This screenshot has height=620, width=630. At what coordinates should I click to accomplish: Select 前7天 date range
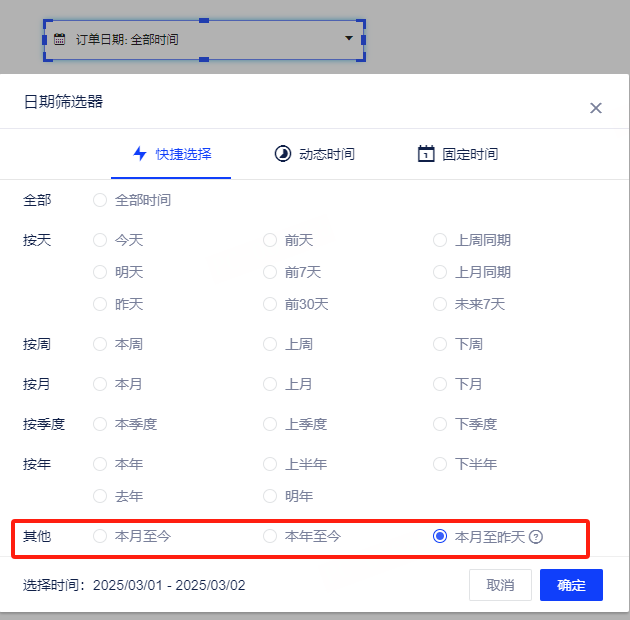pyautogui.click(x=270, y=272)
